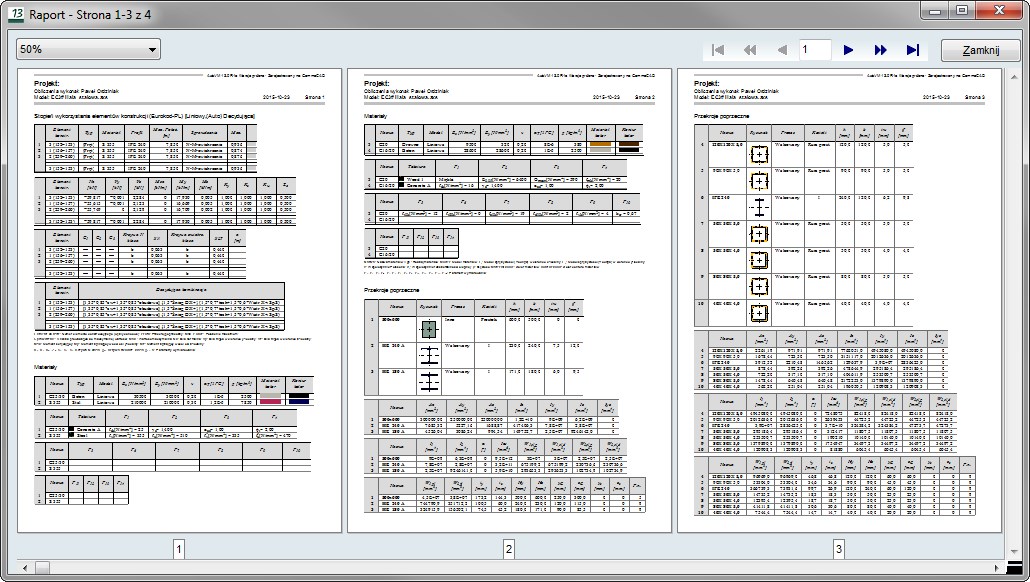Jump to the last page of the report
Viewport: 1030px width, 582px height.
(912, 50)
